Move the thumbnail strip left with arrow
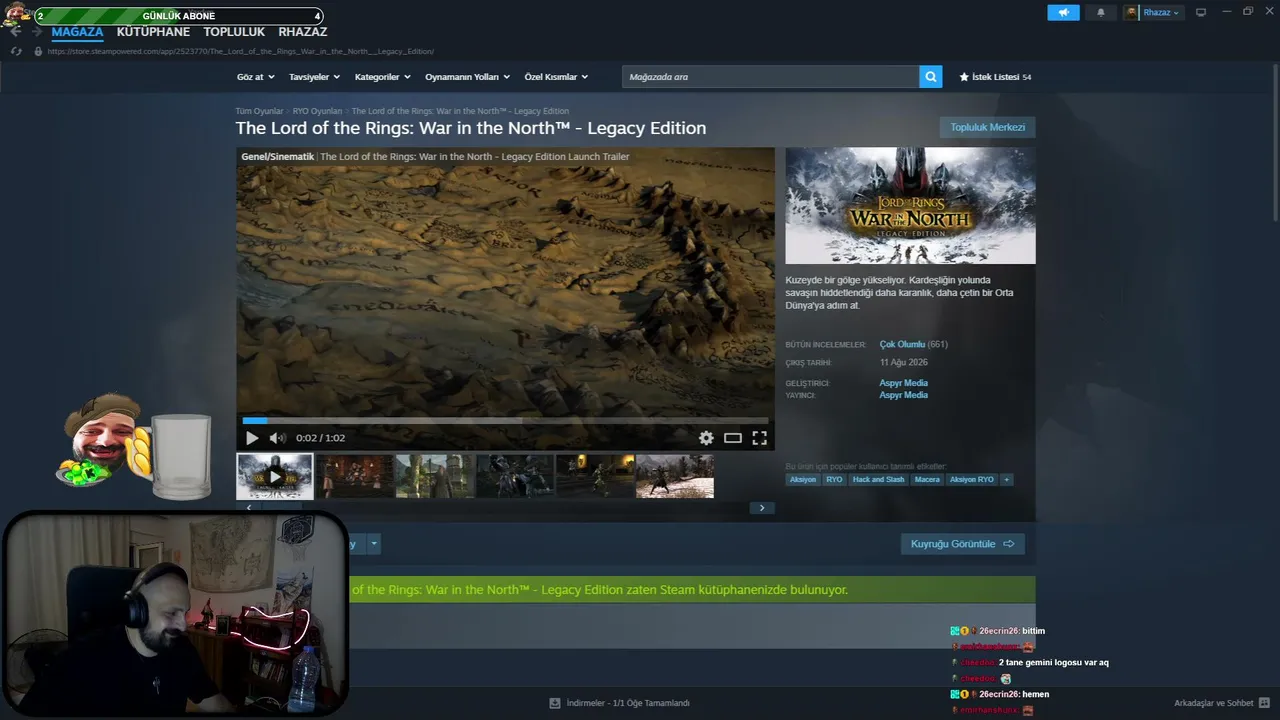This screenshot has height=720, width=1280. [249, 508]
